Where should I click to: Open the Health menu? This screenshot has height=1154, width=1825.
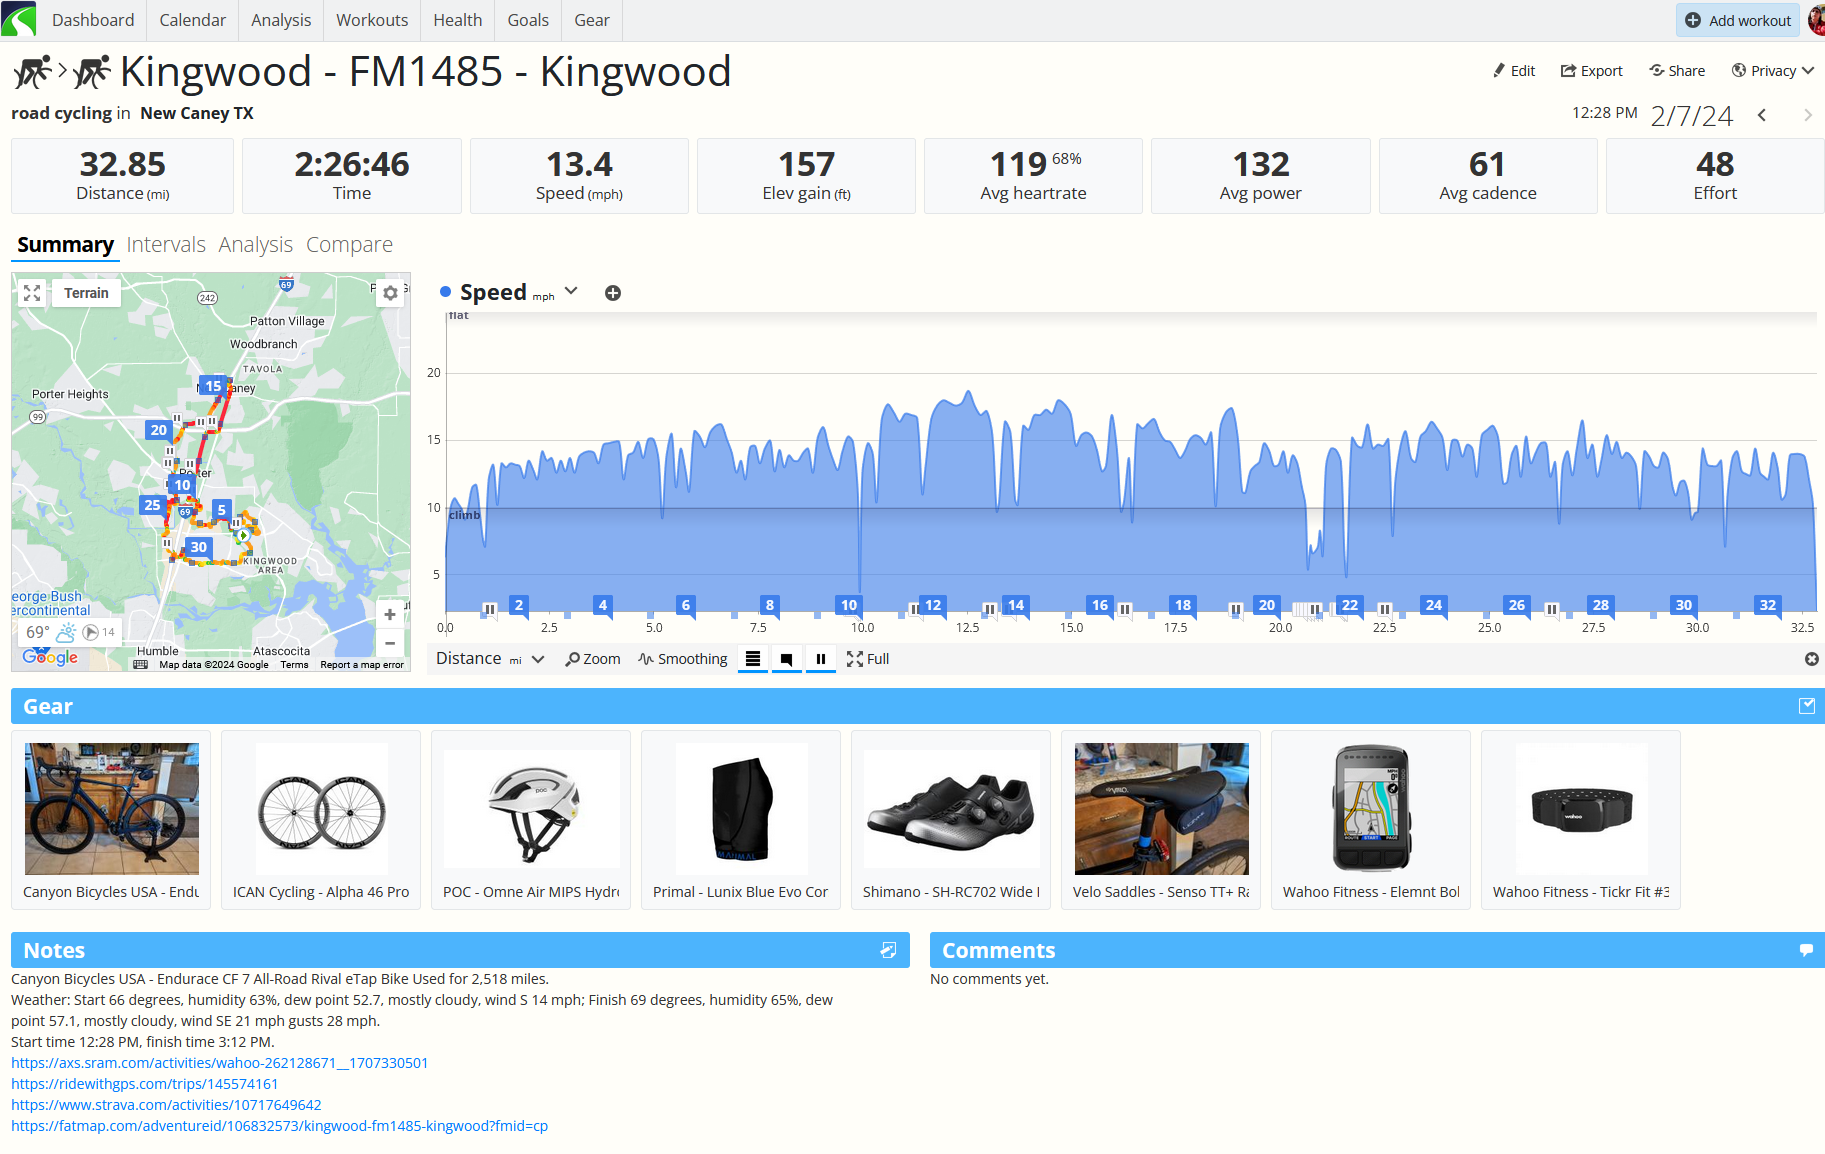458,20
